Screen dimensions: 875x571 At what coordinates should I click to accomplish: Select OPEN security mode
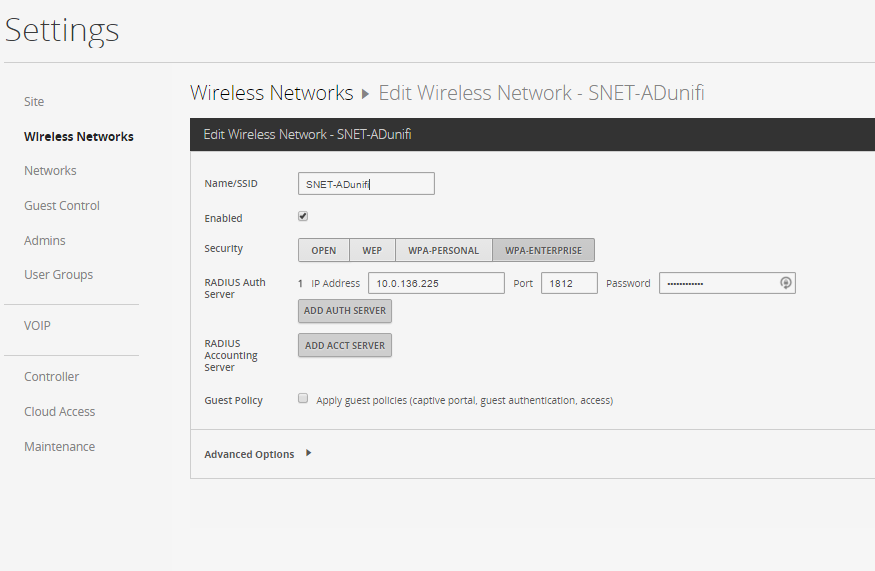point(324,250)
